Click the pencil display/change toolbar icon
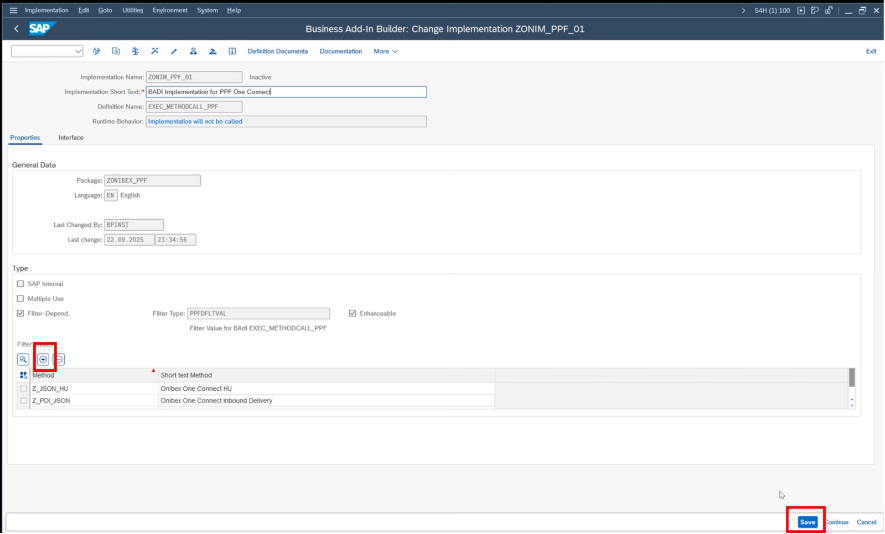Screen dimensions: 885x534 point(173,51)
